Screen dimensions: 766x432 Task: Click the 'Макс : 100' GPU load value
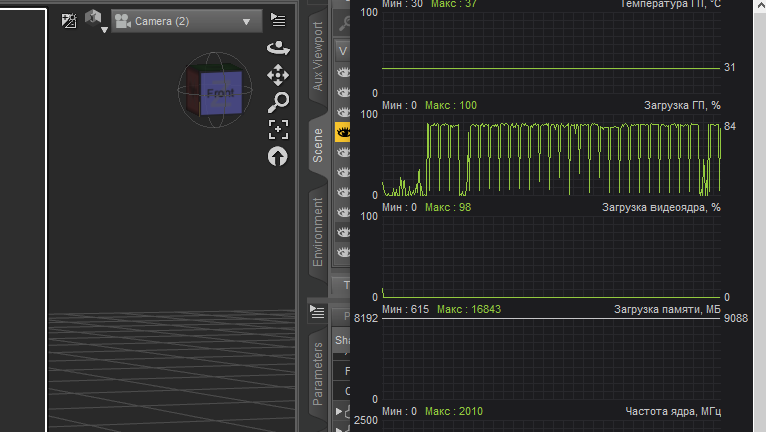pyautogui.click(x=451, y=105)
